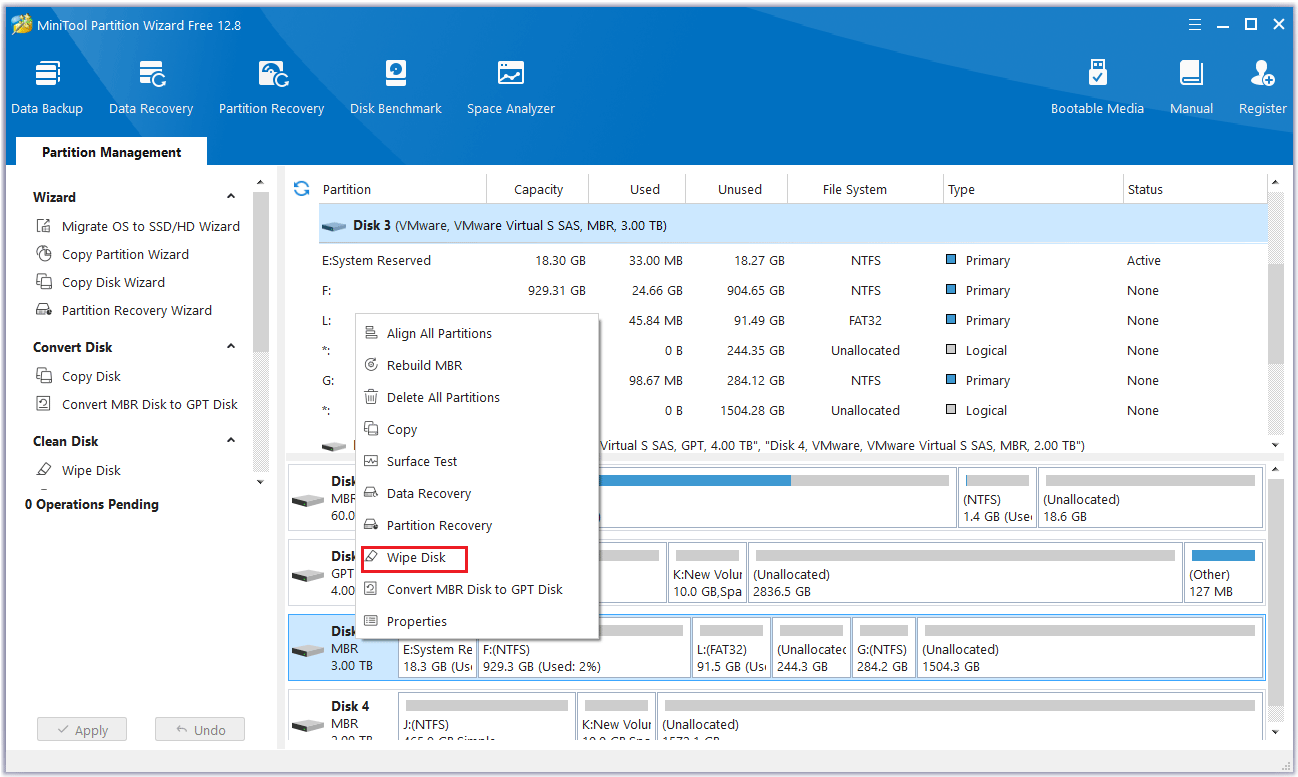Select E:System Reserved partition row
Viewport: 1298px width, 777px height.
(792, 260)
